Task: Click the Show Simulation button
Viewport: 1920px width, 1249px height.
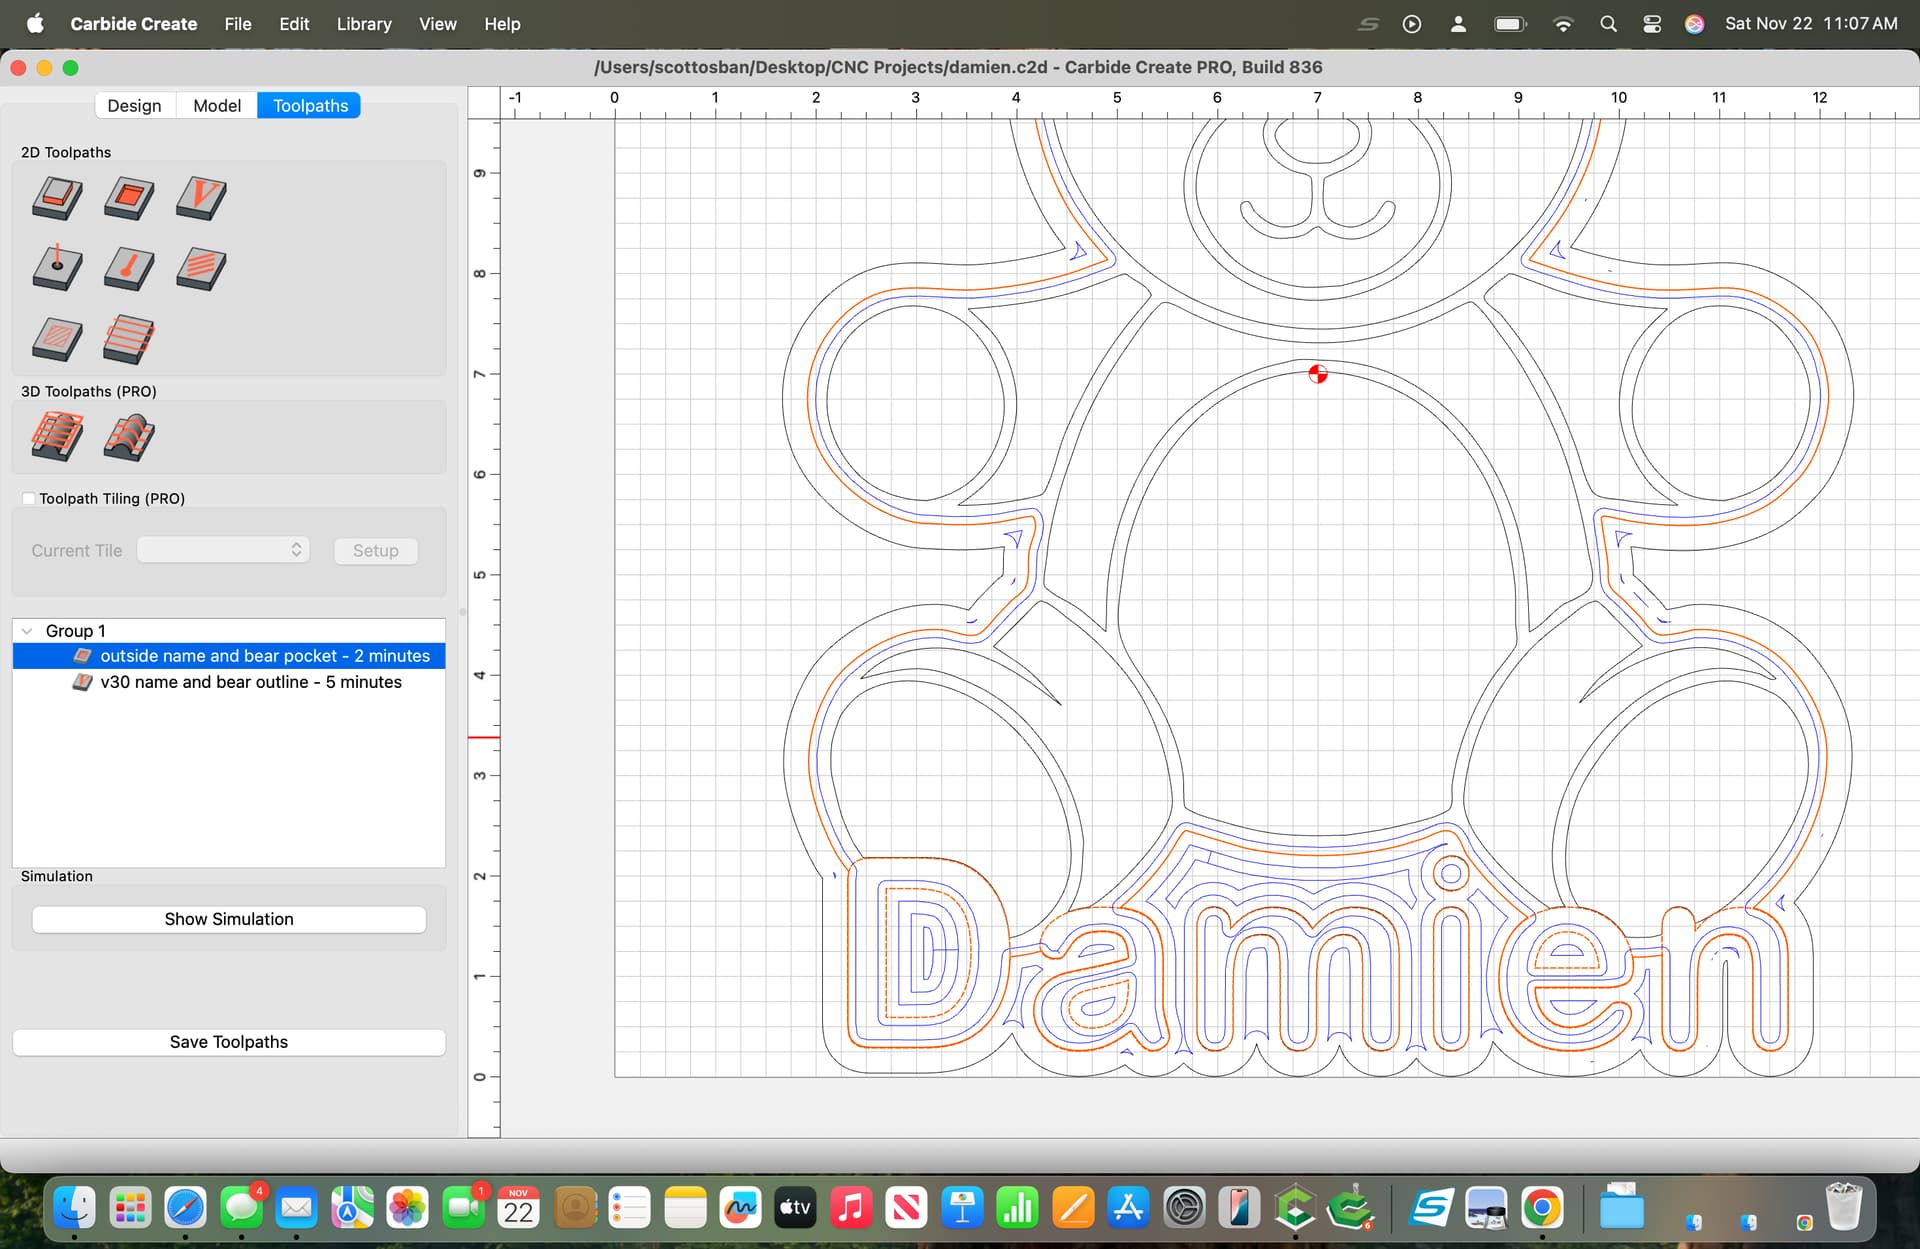Action: (x=229, y=919)
